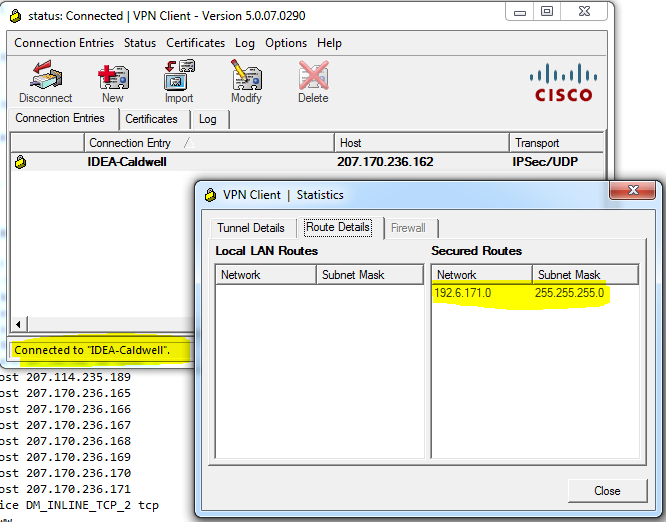Open the Connection Entries menu
This screenshot has width=666, height=522.
click(x=64, y=43)
